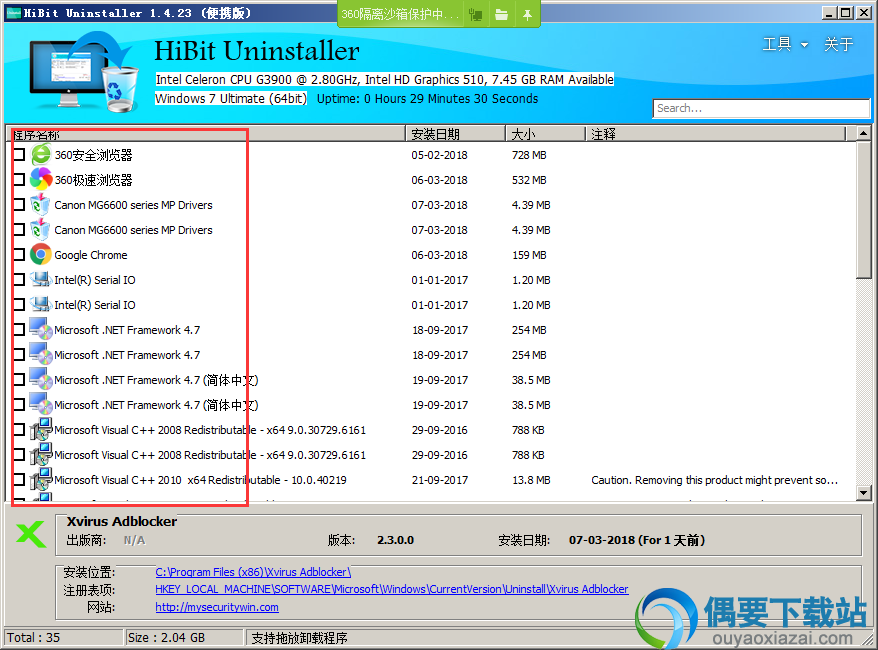Open the 关于 menu
Viewport: 878px width, 650px height.
[839, 44]
